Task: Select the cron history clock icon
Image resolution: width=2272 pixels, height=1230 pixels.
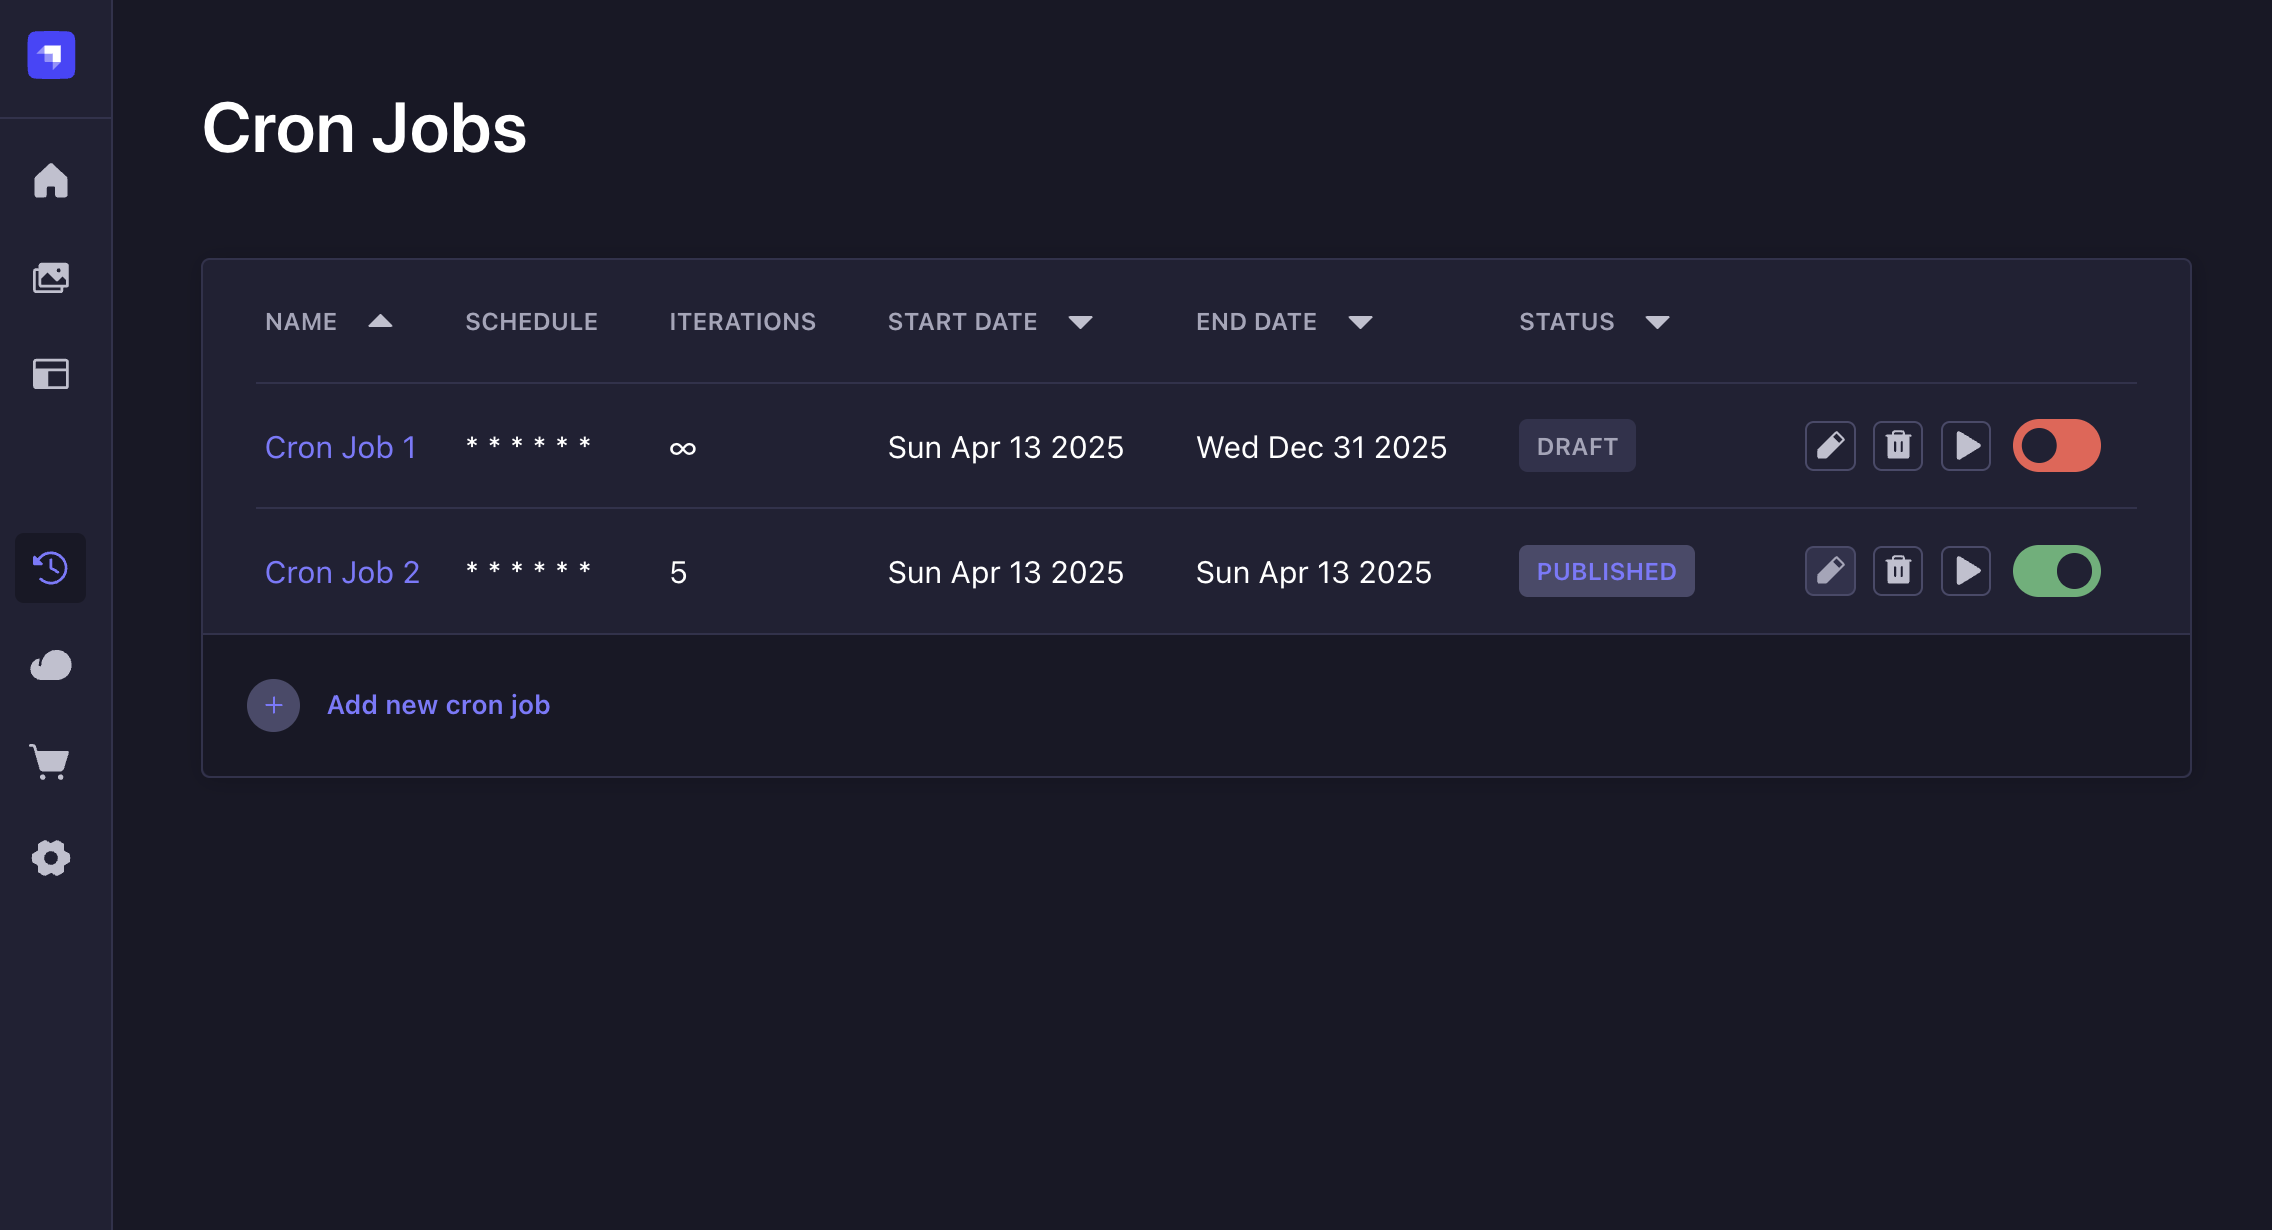Action: pyautogui.click(x=51, y=568)
